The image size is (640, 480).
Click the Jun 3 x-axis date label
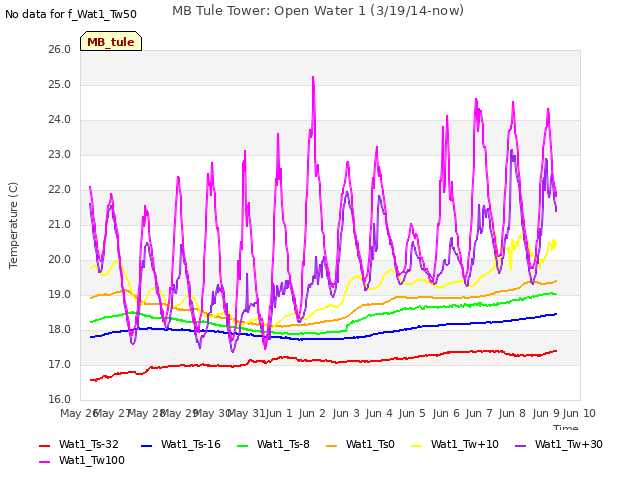pyautogui.click(x=346, y=413)
